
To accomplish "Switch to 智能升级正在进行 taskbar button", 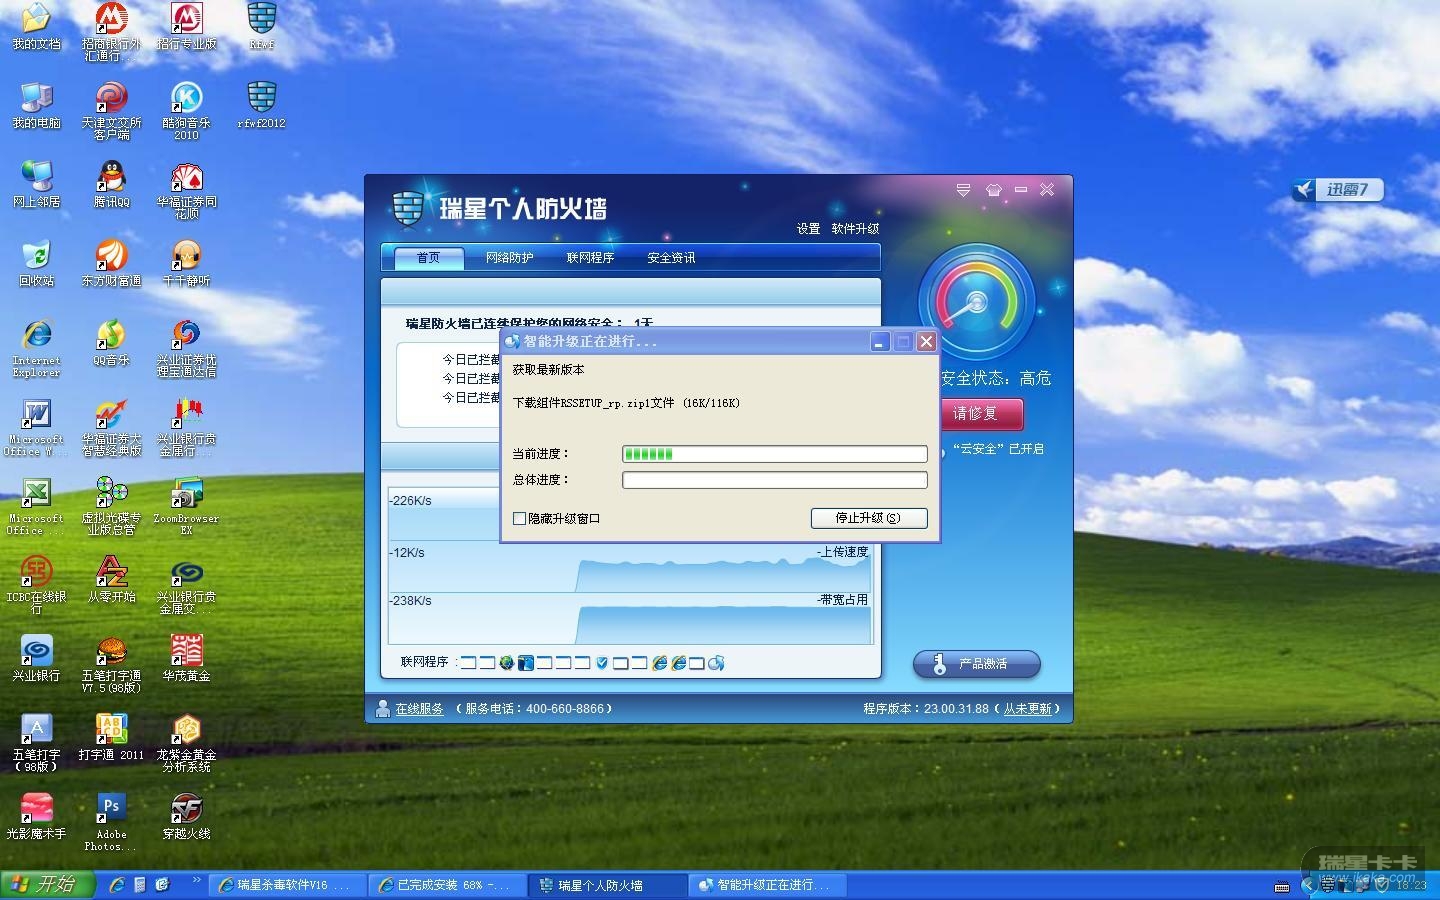I will (768, 885).
